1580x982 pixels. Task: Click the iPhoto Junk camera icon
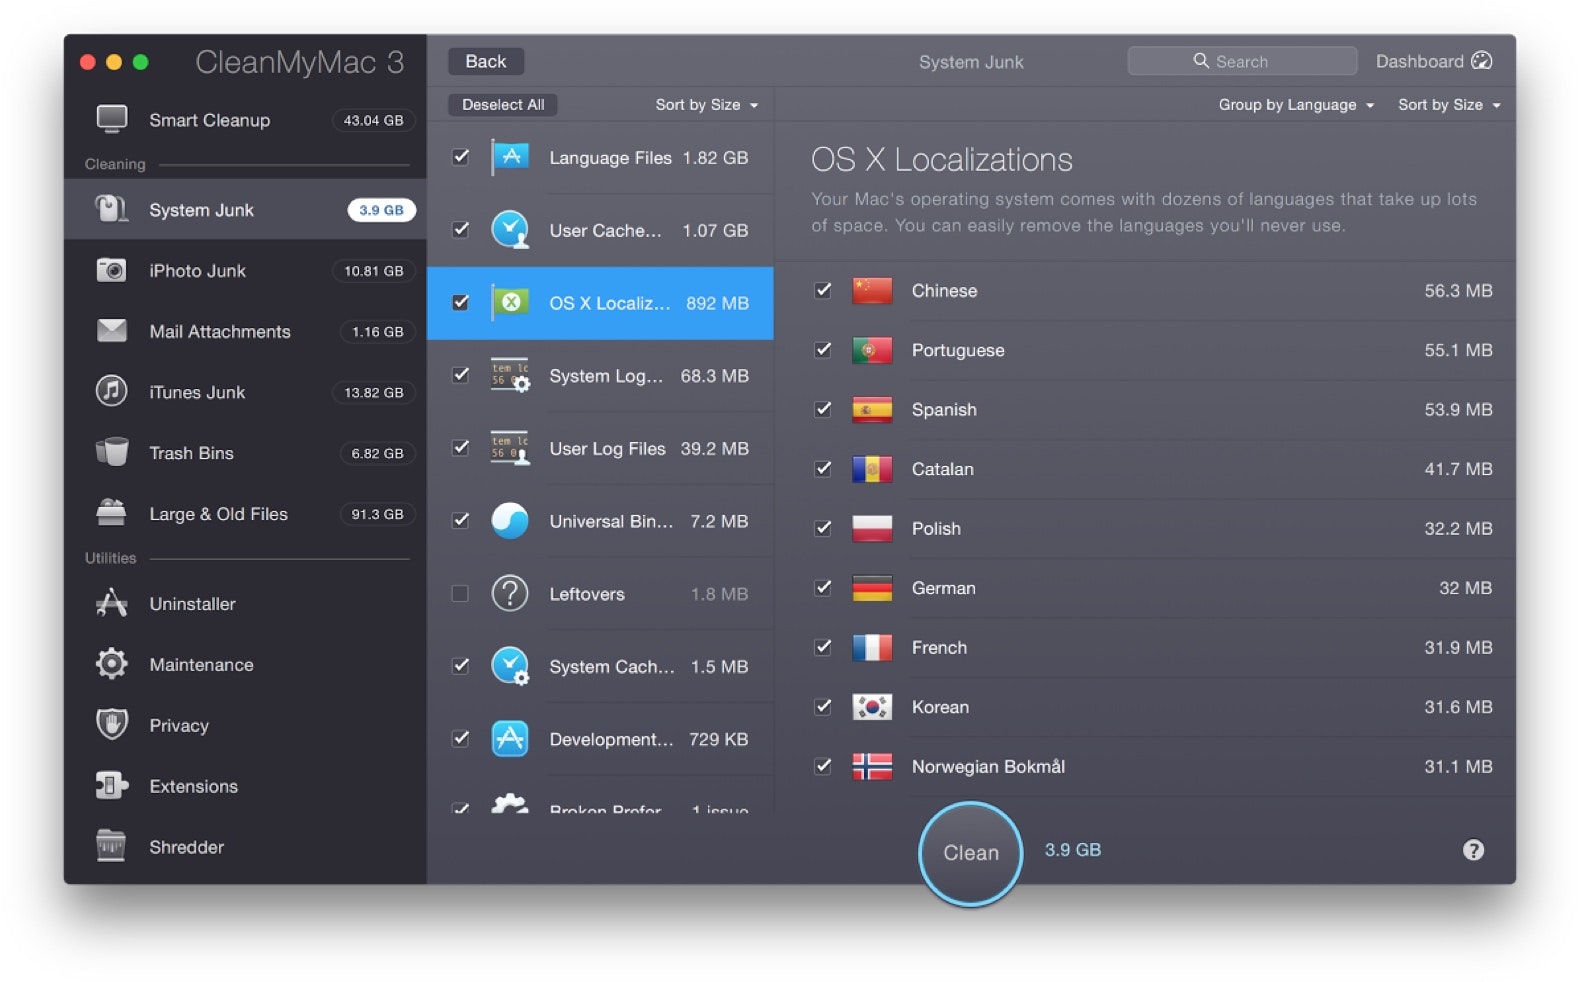[111, 270]
